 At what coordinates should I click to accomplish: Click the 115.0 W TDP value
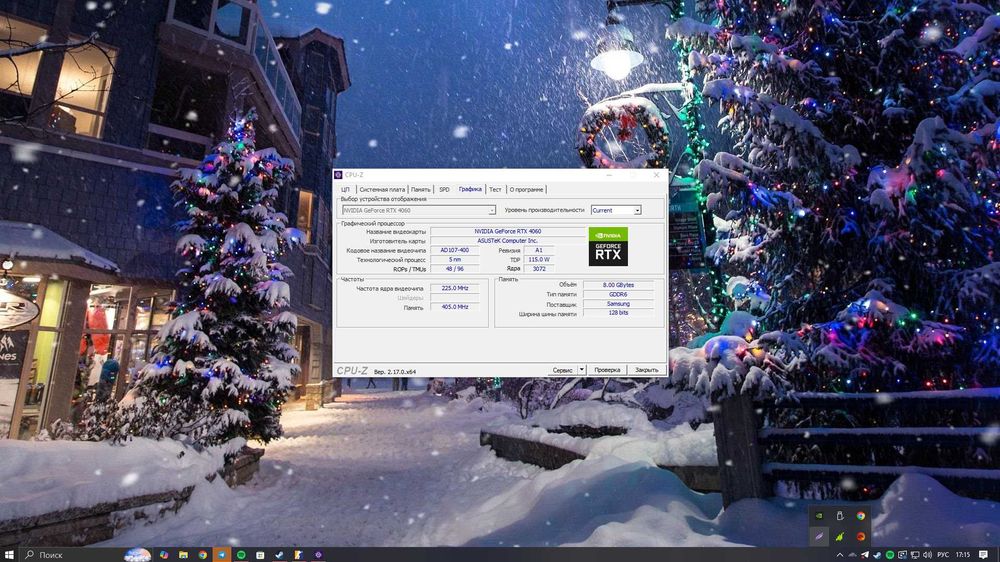(539, 260)
